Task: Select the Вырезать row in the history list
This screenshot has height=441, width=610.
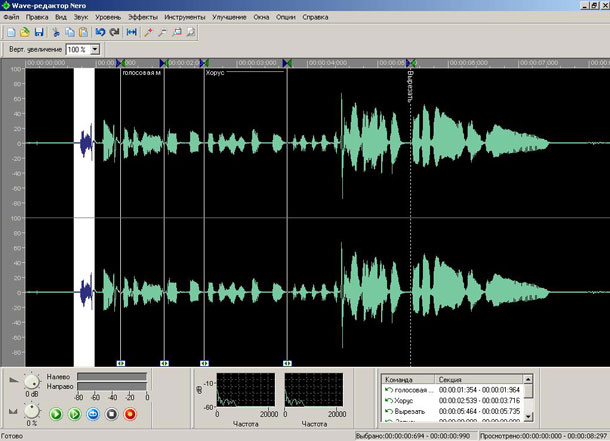Action: [x=453, y=411]
